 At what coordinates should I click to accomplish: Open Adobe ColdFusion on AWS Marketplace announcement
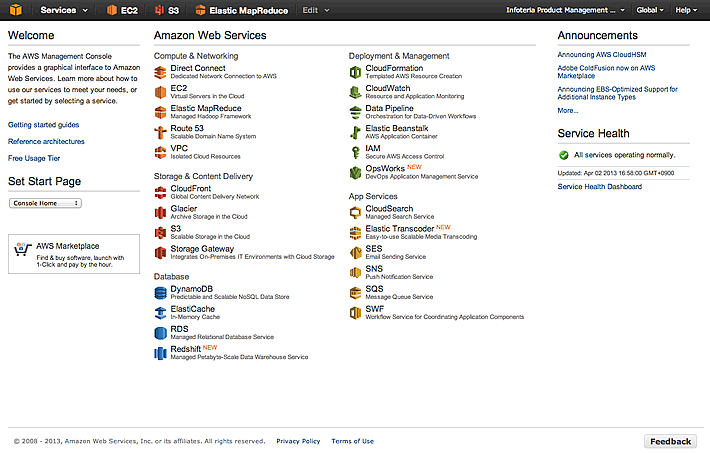tap(606, 72)
